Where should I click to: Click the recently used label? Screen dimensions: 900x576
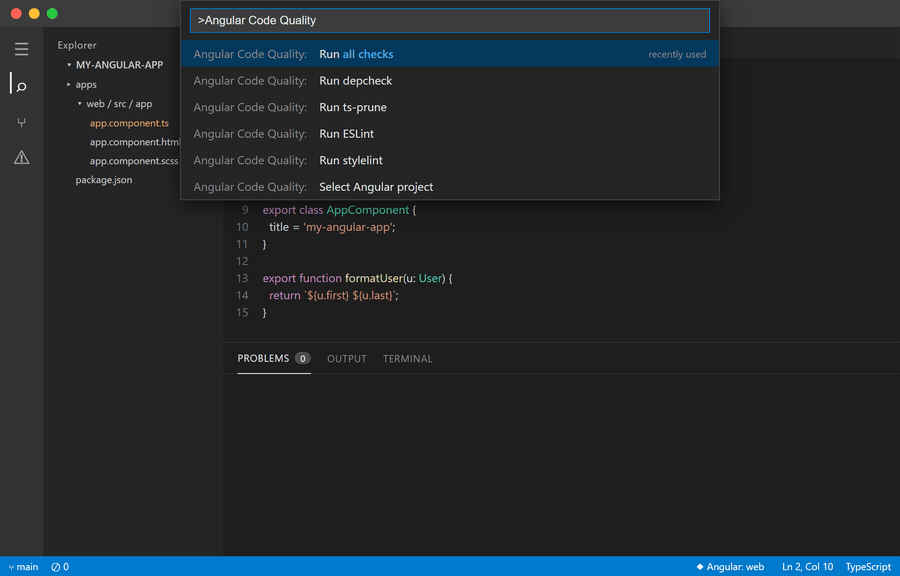point(677,55)
